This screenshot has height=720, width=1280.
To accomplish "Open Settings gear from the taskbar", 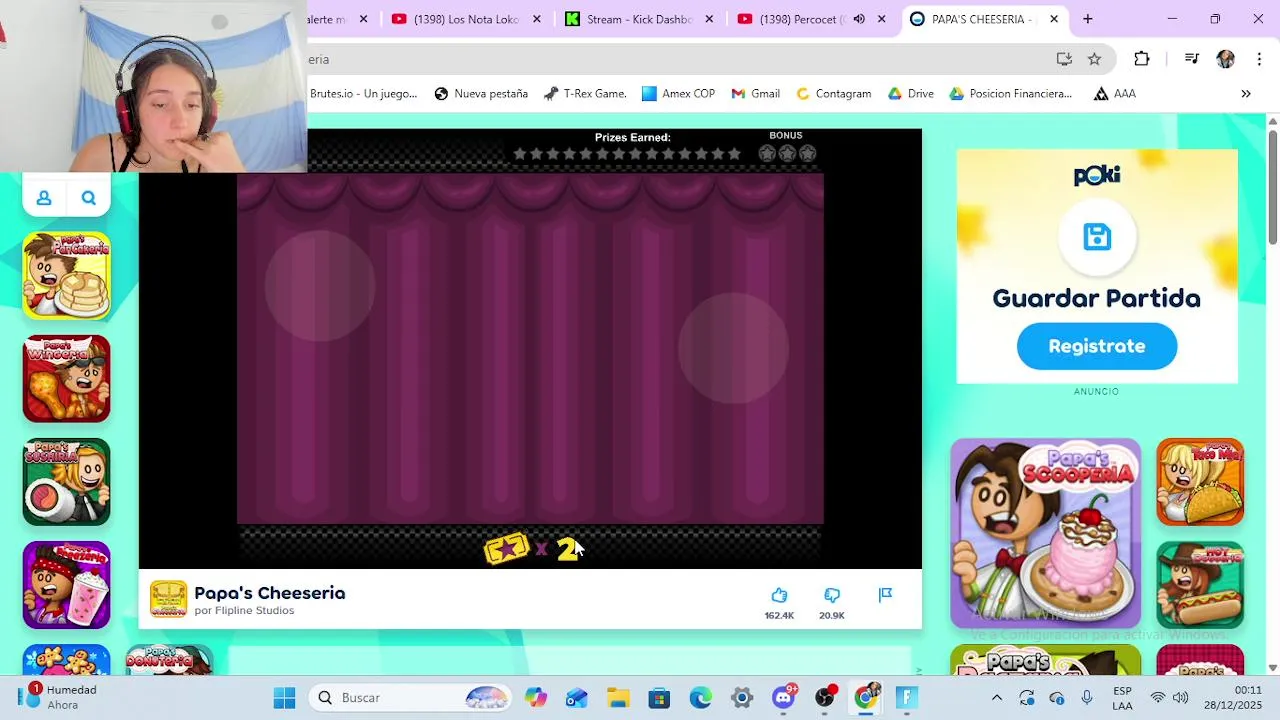I will coord(741,698).
